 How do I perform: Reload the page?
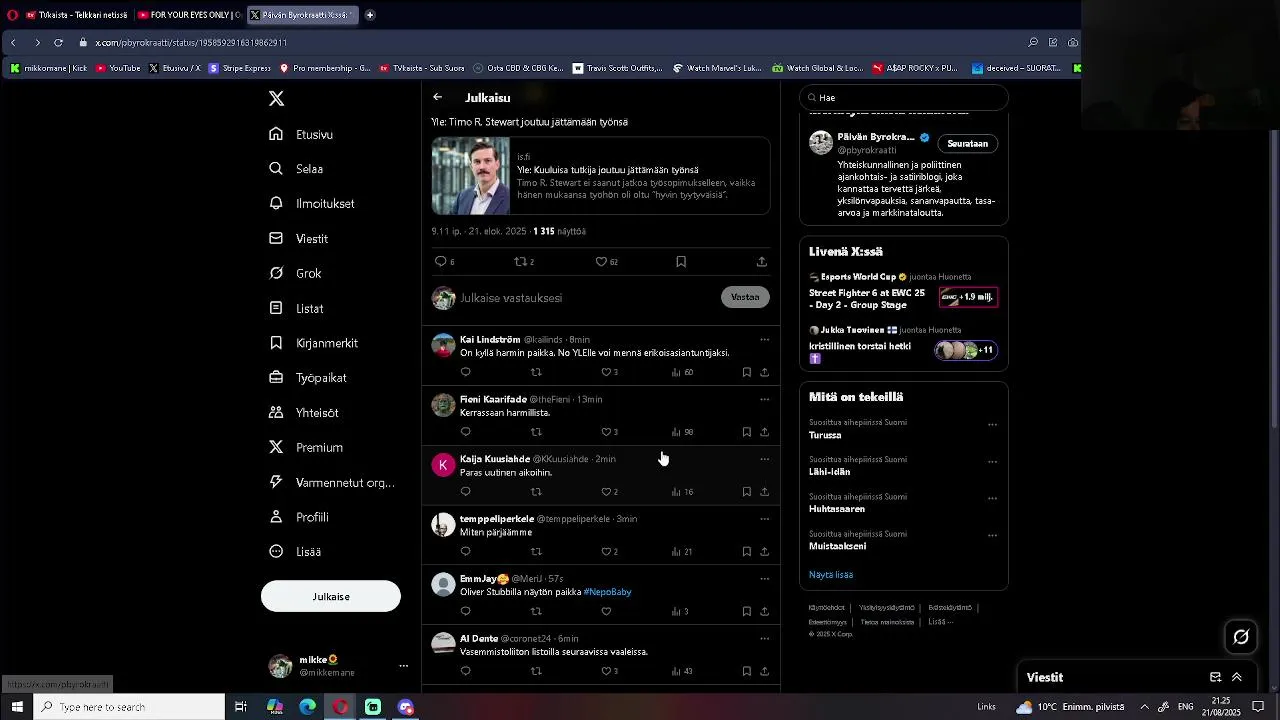coord(58,43)
